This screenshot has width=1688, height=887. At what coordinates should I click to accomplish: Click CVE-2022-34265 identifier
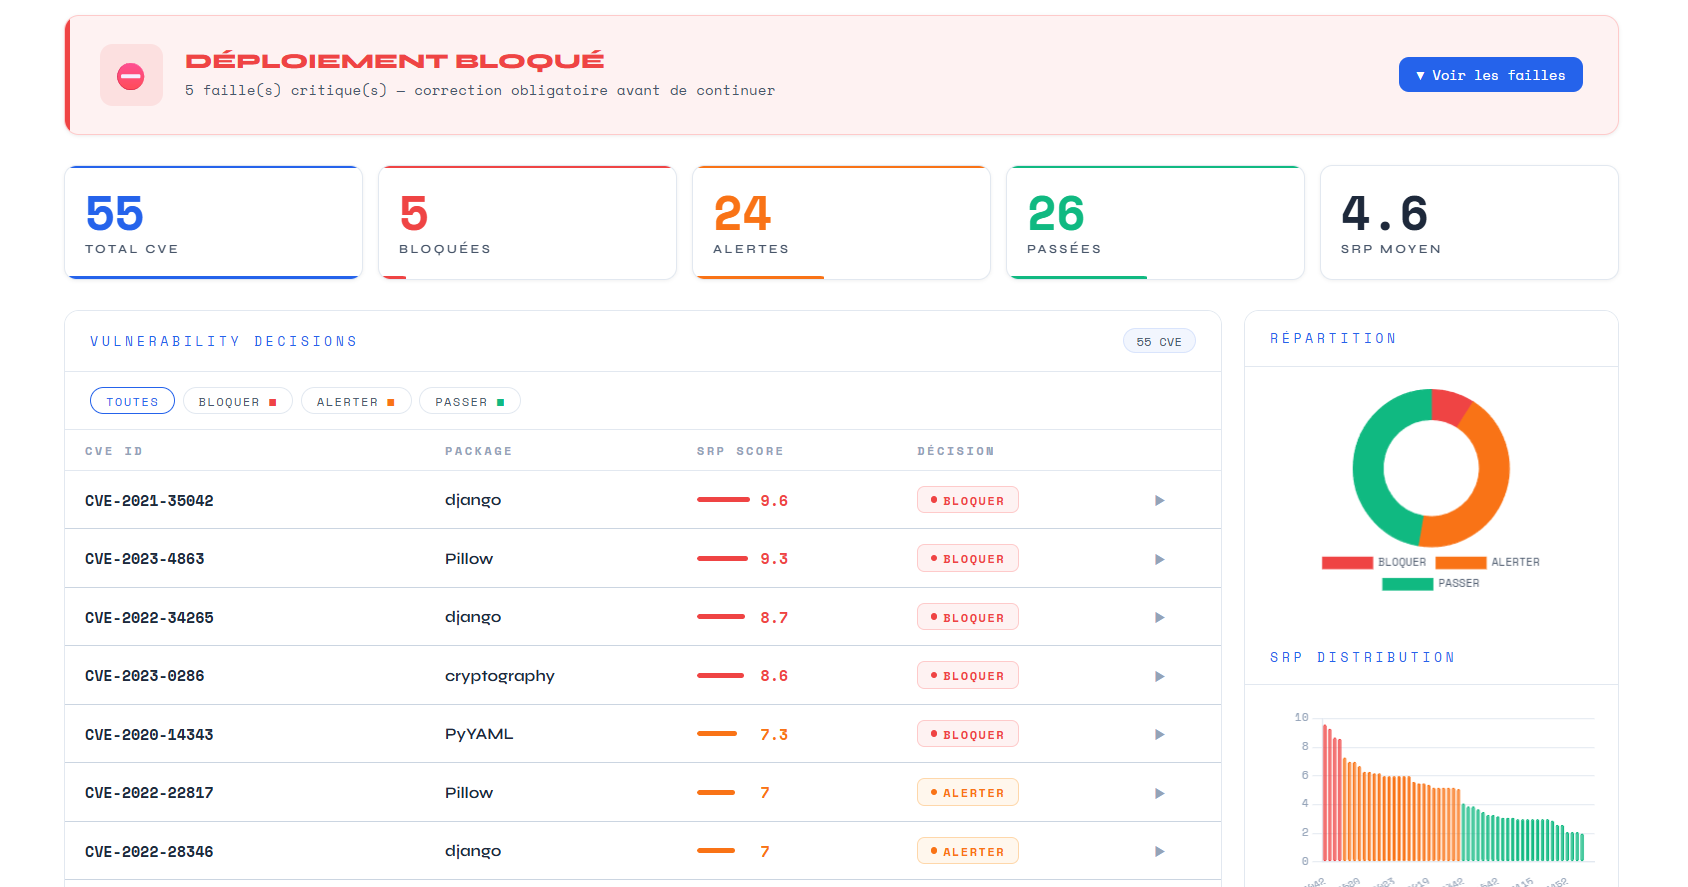(149, 618)
